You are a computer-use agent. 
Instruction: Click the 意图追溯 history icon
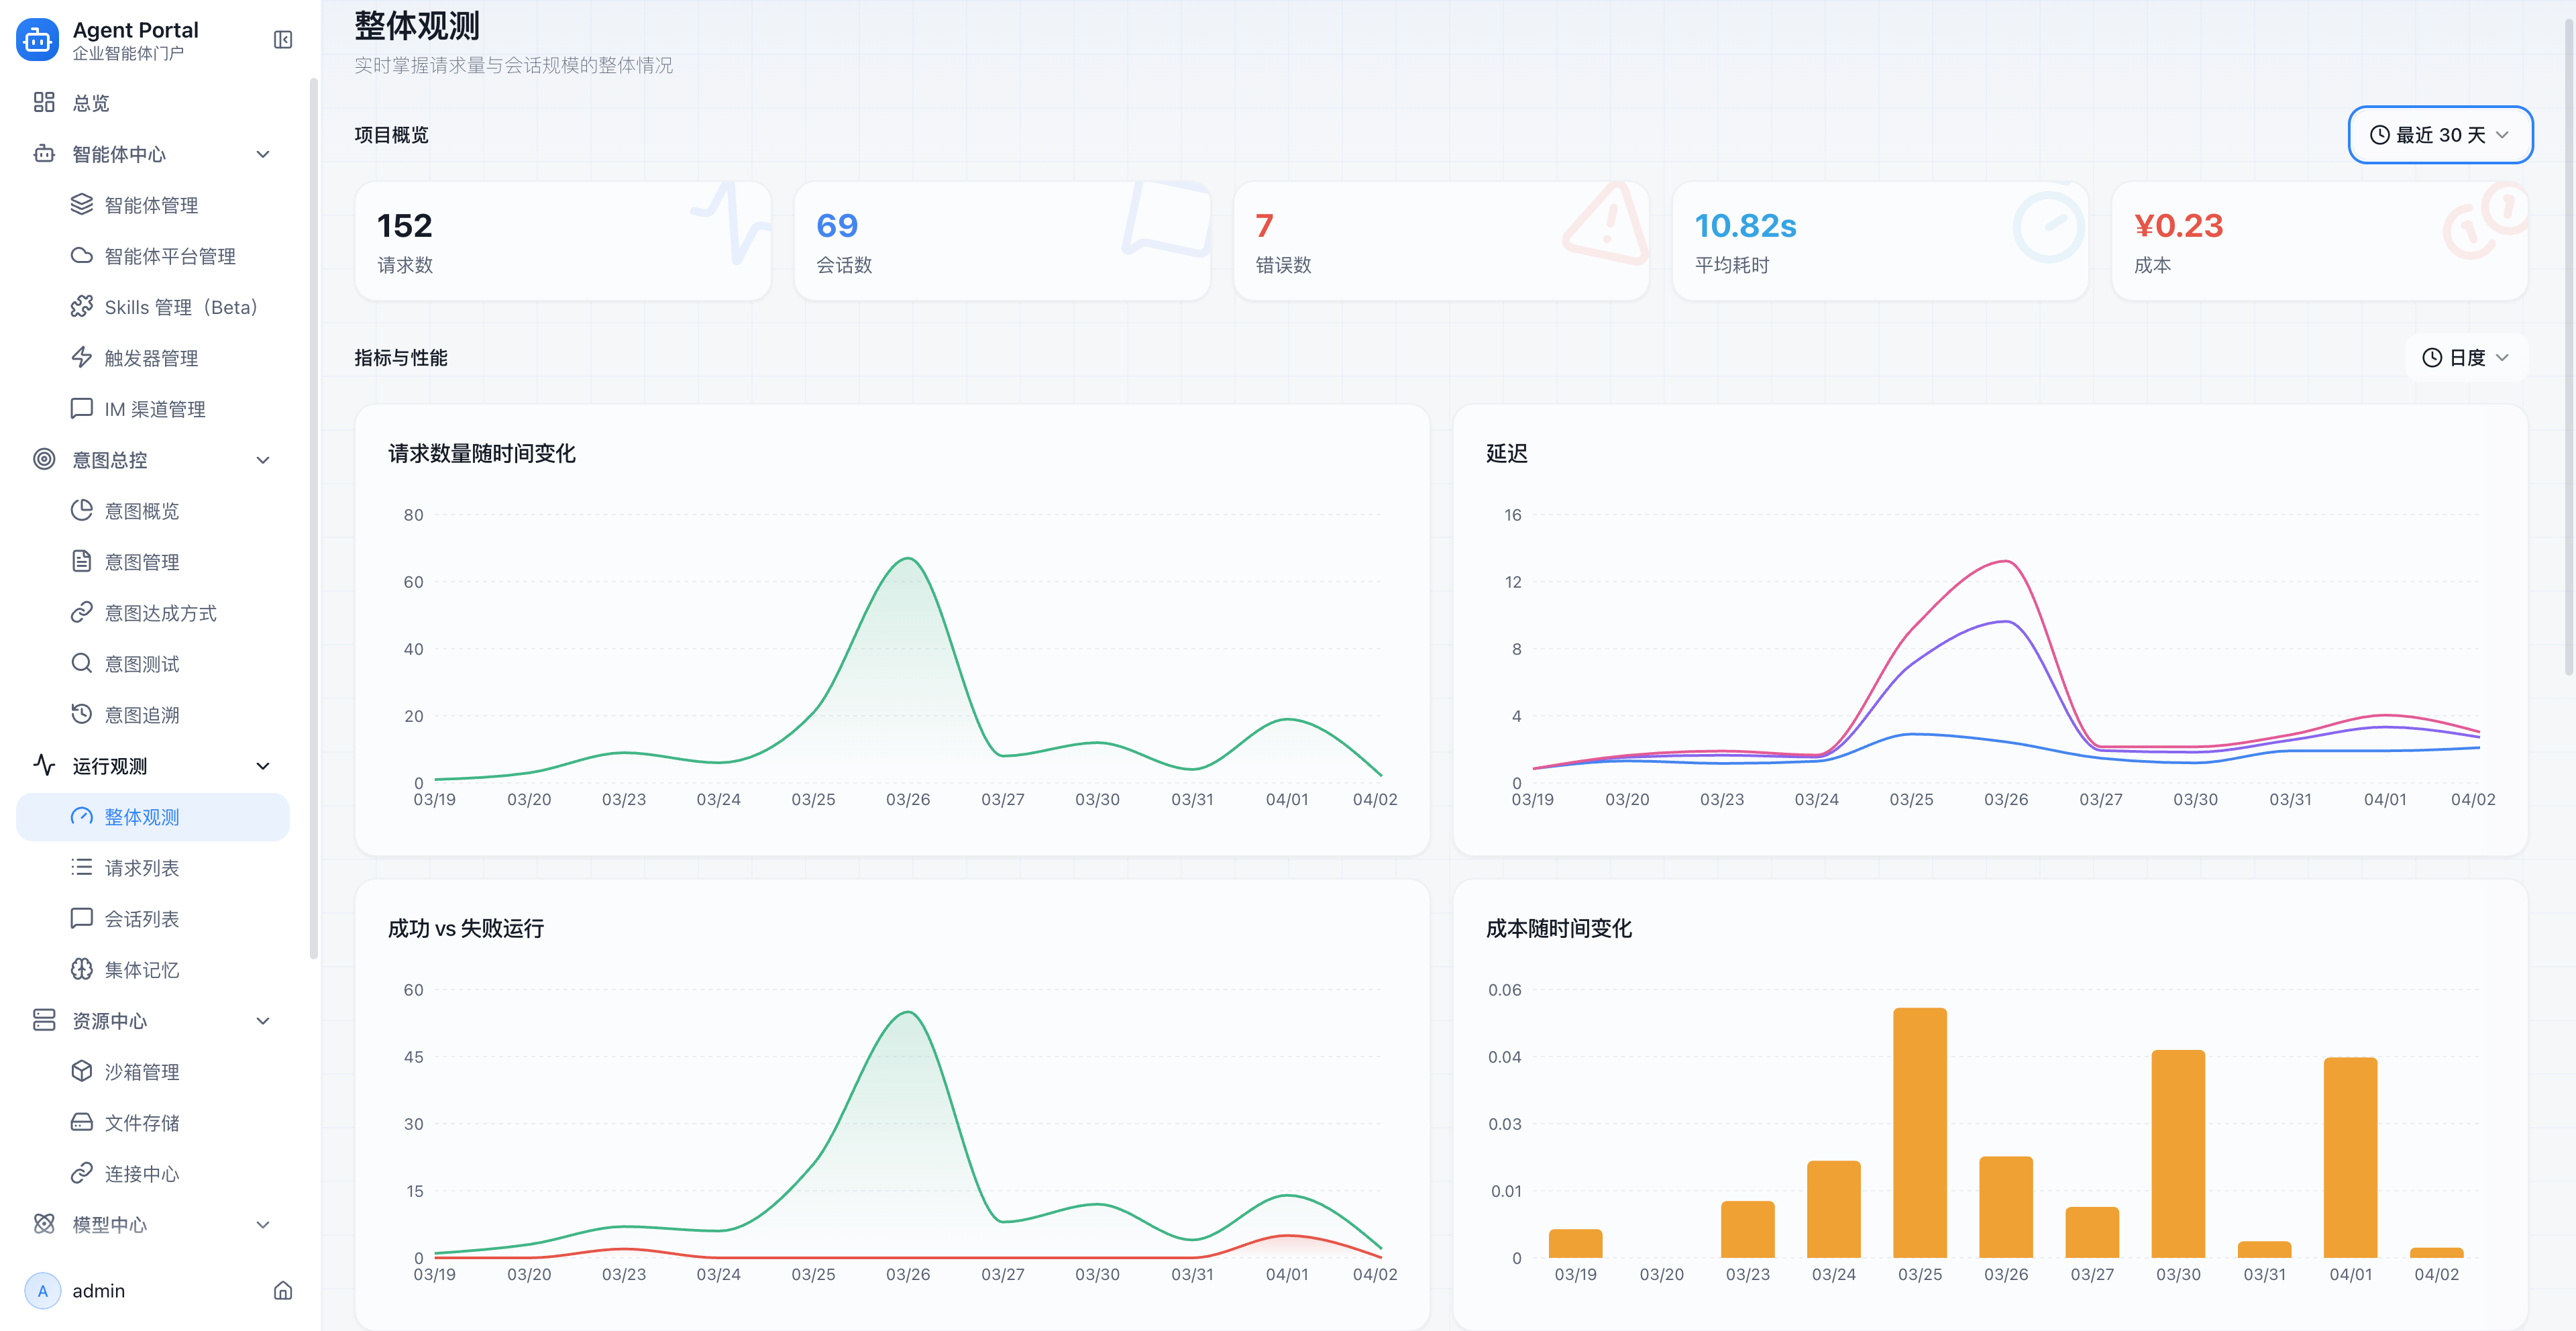(82, 714)
